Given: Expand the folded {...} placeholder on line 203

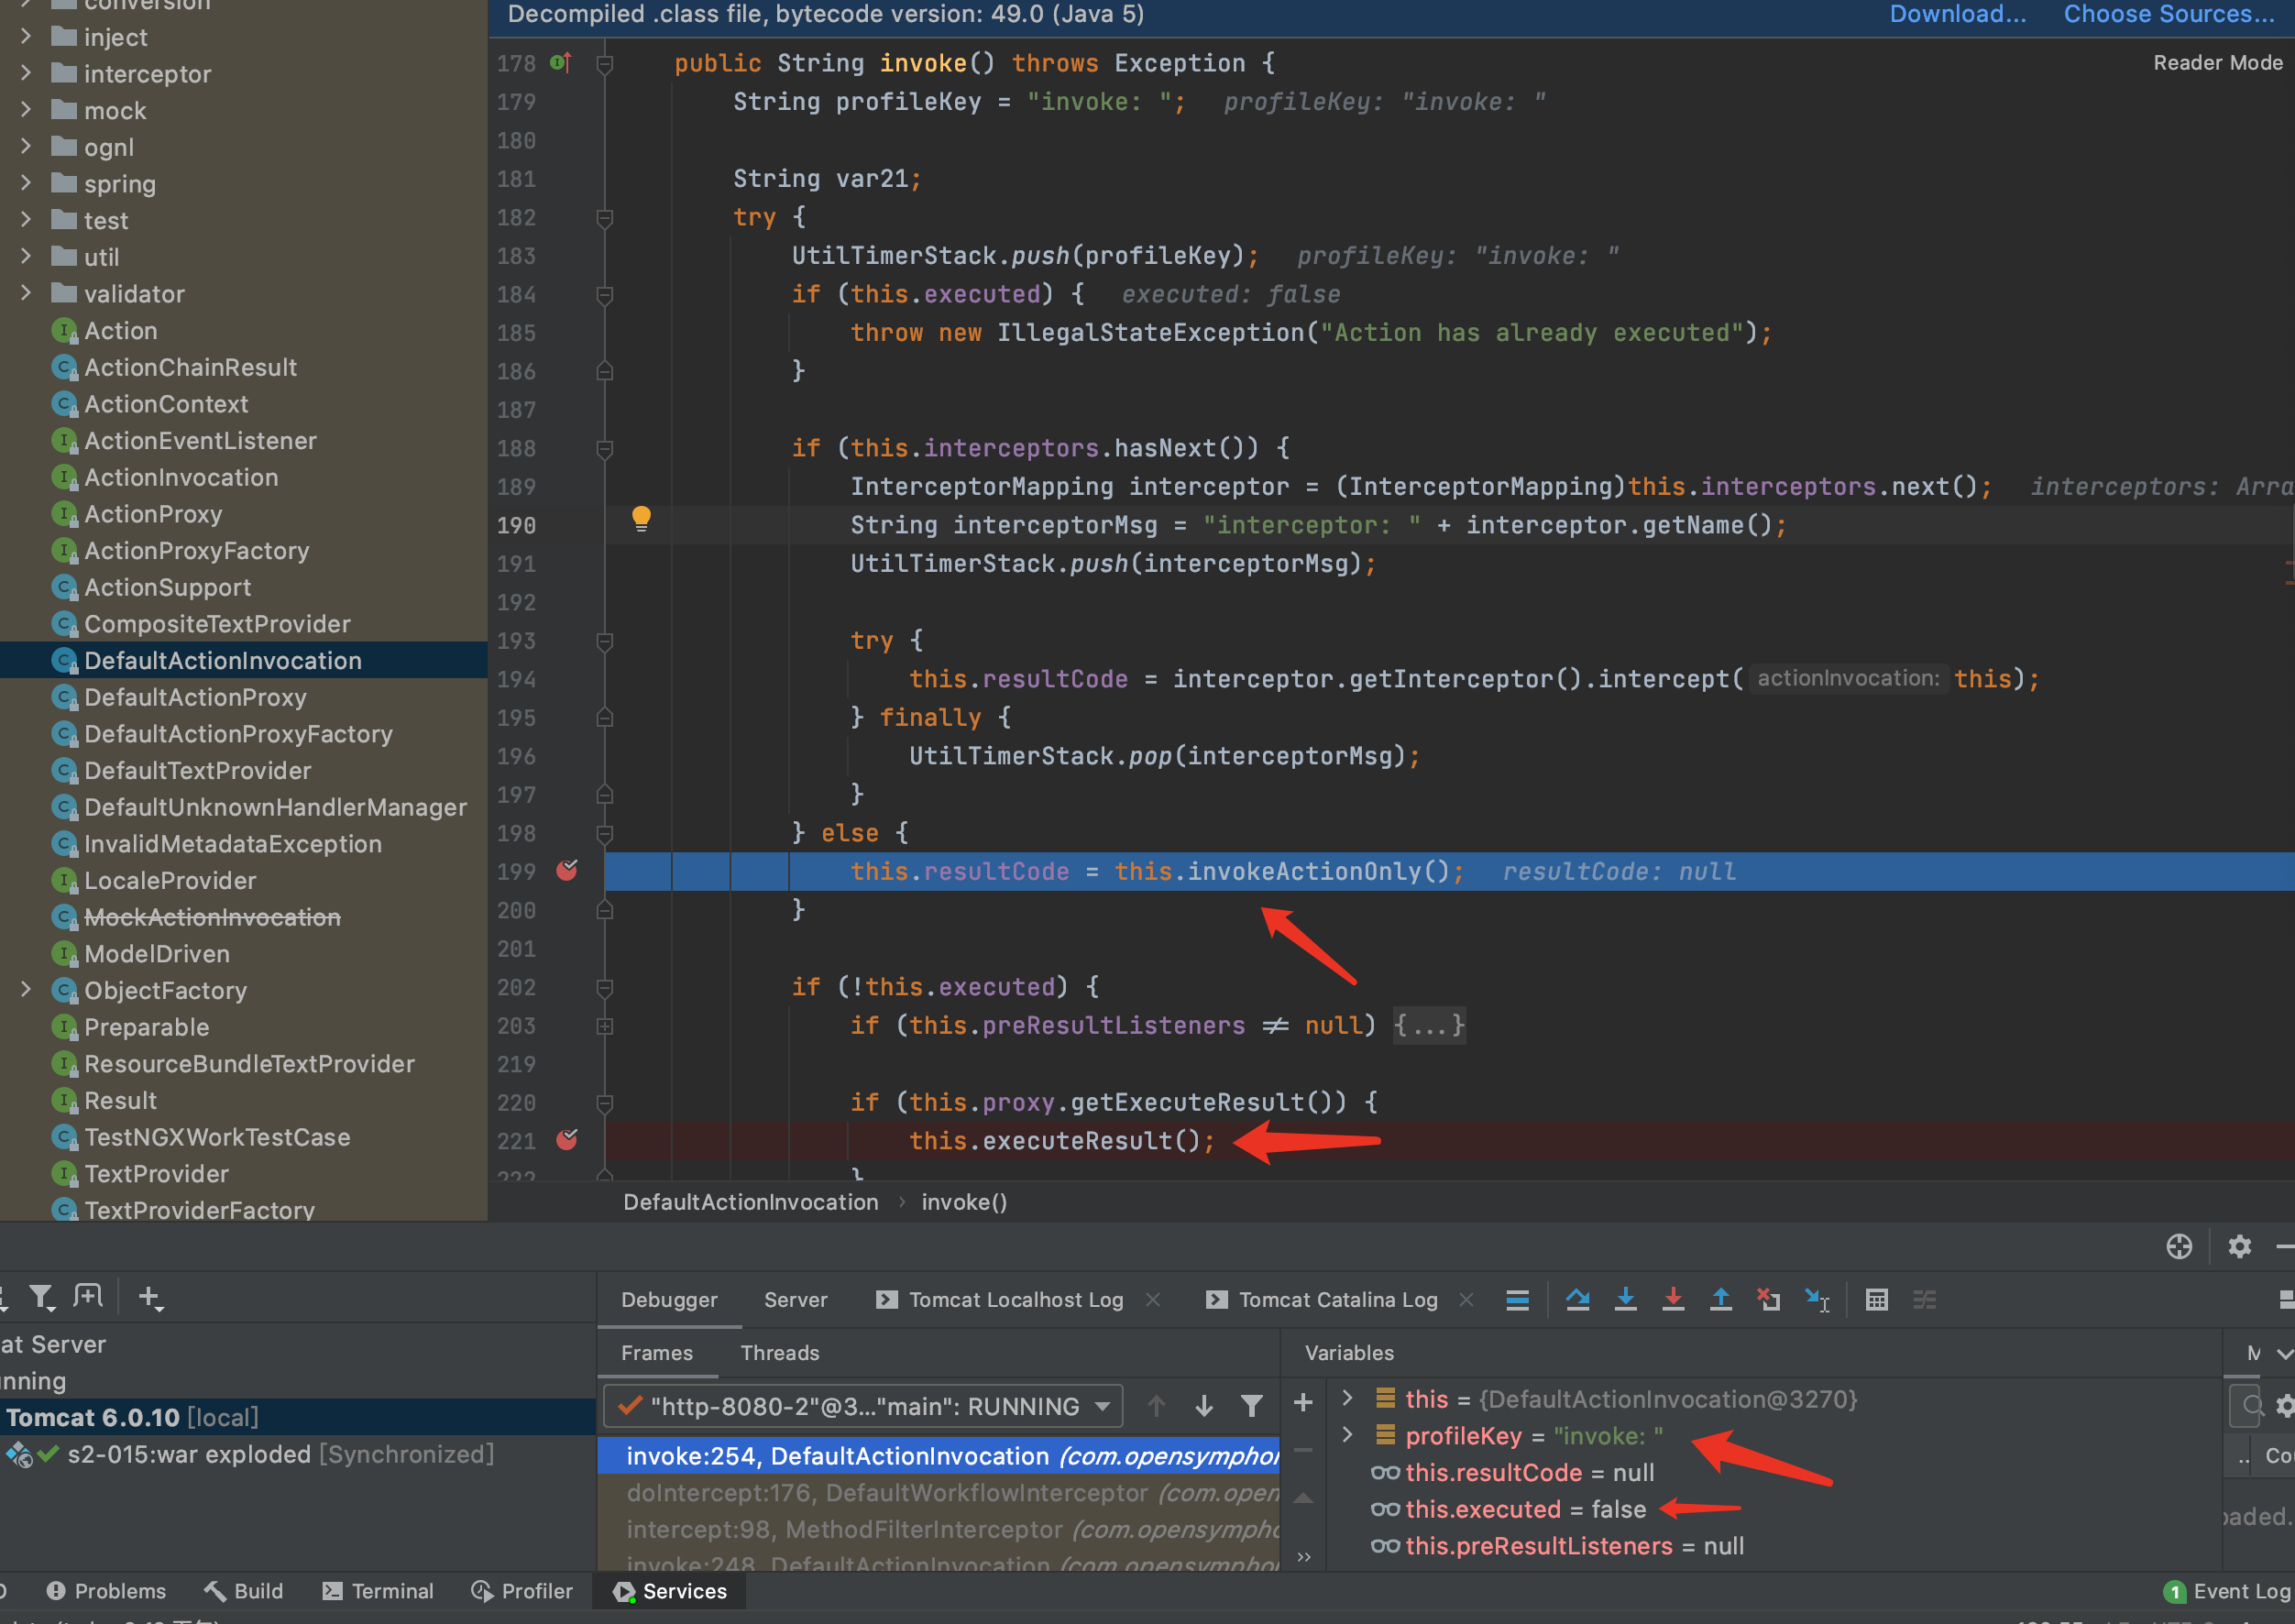Looking at the screenshot, I should pyautogui.click(x=1429, y=1025).
